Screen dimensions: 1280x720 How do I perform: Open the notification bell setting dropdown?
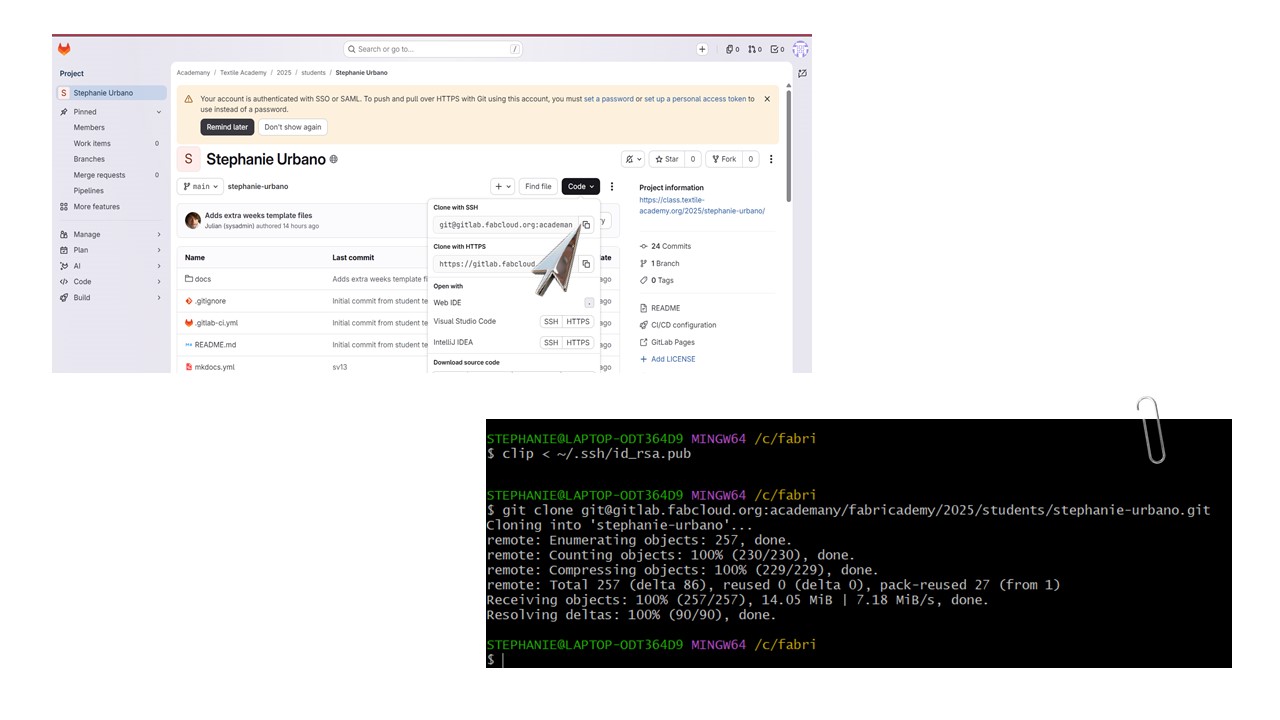point(633,159)
